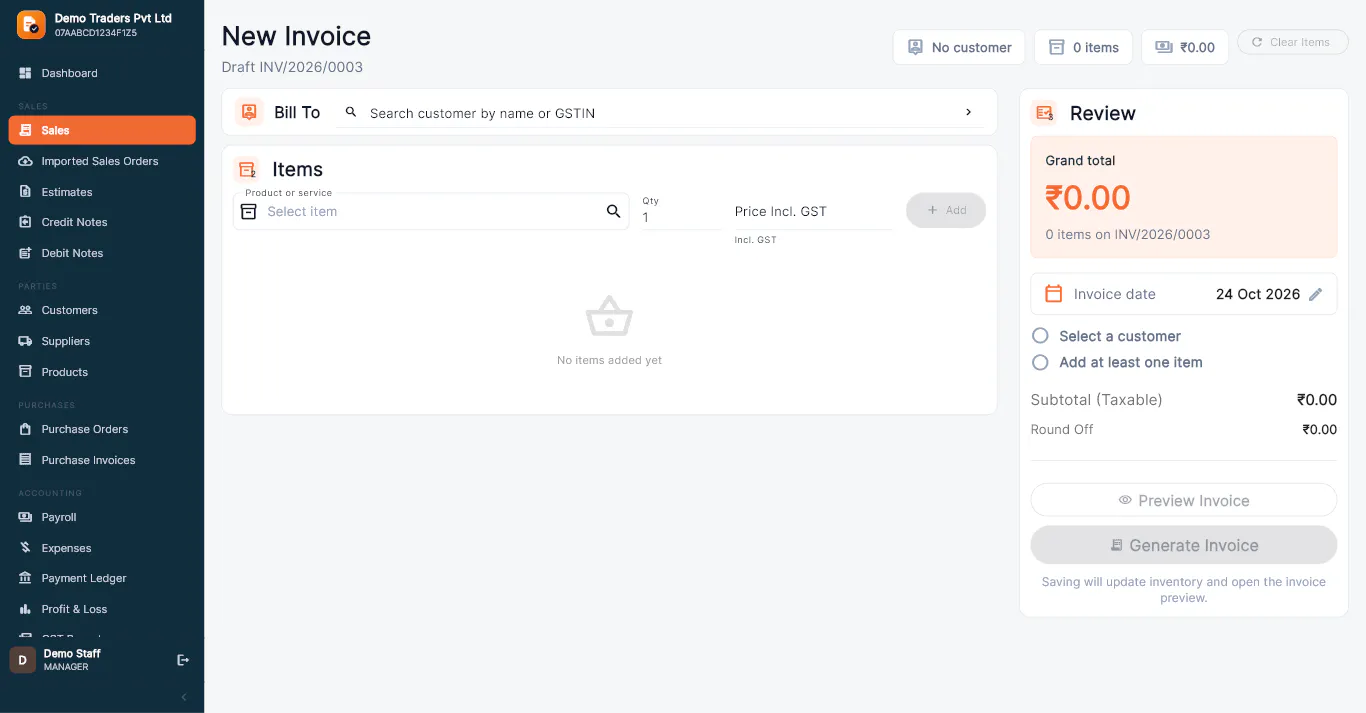The height and width of the screenshot is (713, 1366).
Task: Click the Payment Ledger bank icon
Action: click(x=26, y=578)
